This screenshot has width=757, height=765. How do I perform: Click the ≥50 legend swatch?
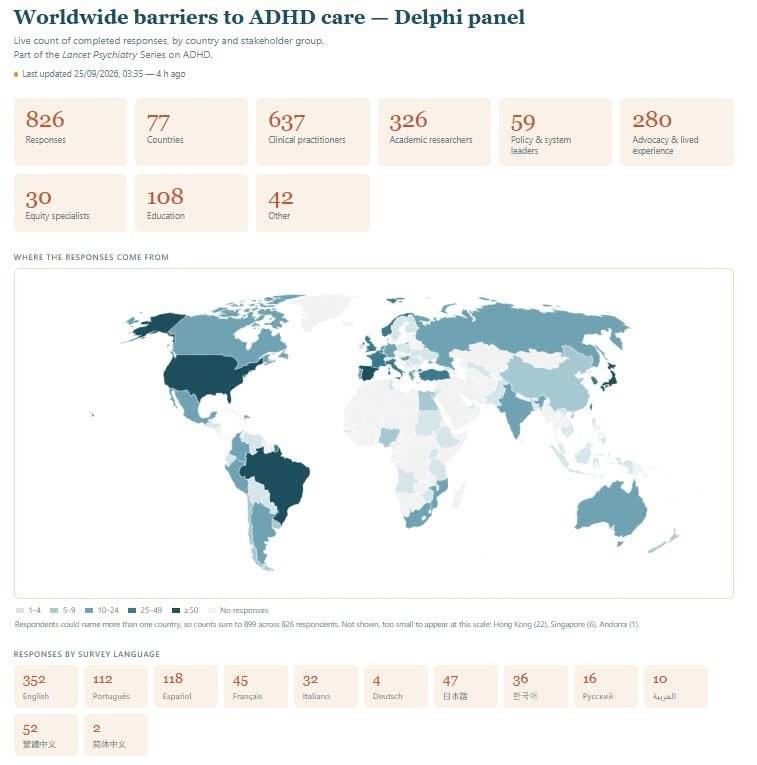(x=176, y=610)
